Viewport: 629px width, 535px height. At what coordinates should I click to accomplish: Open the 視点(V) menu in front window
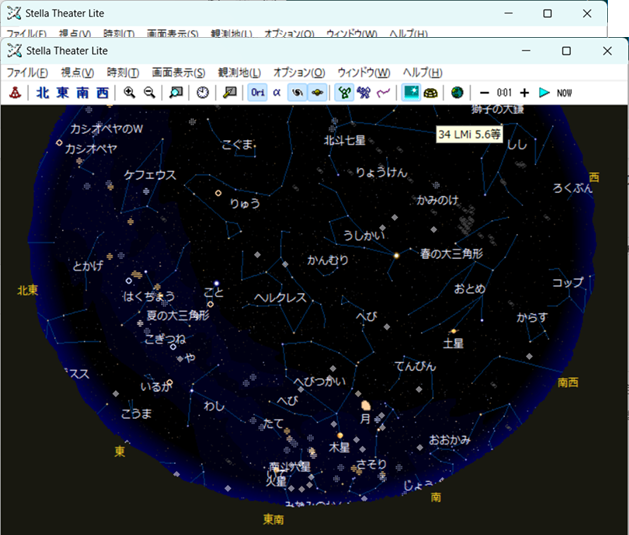[x=77, y=73]
